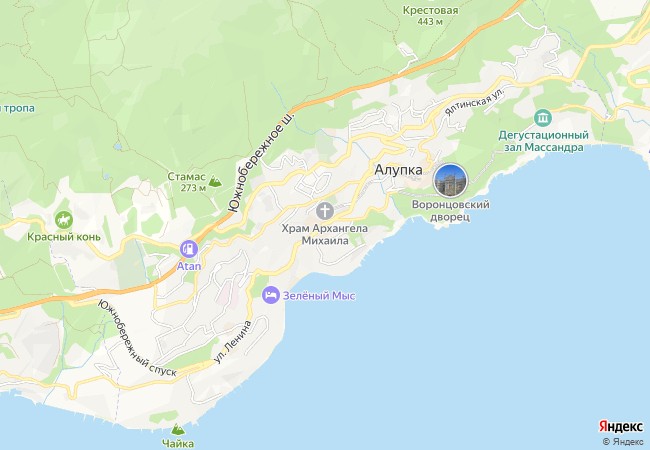Image resolution: width=650 pixels, height=450 pixels.
Task: Click the Зелёный Мыс text label
Action: pyautogui.click(x=319, y=296)
